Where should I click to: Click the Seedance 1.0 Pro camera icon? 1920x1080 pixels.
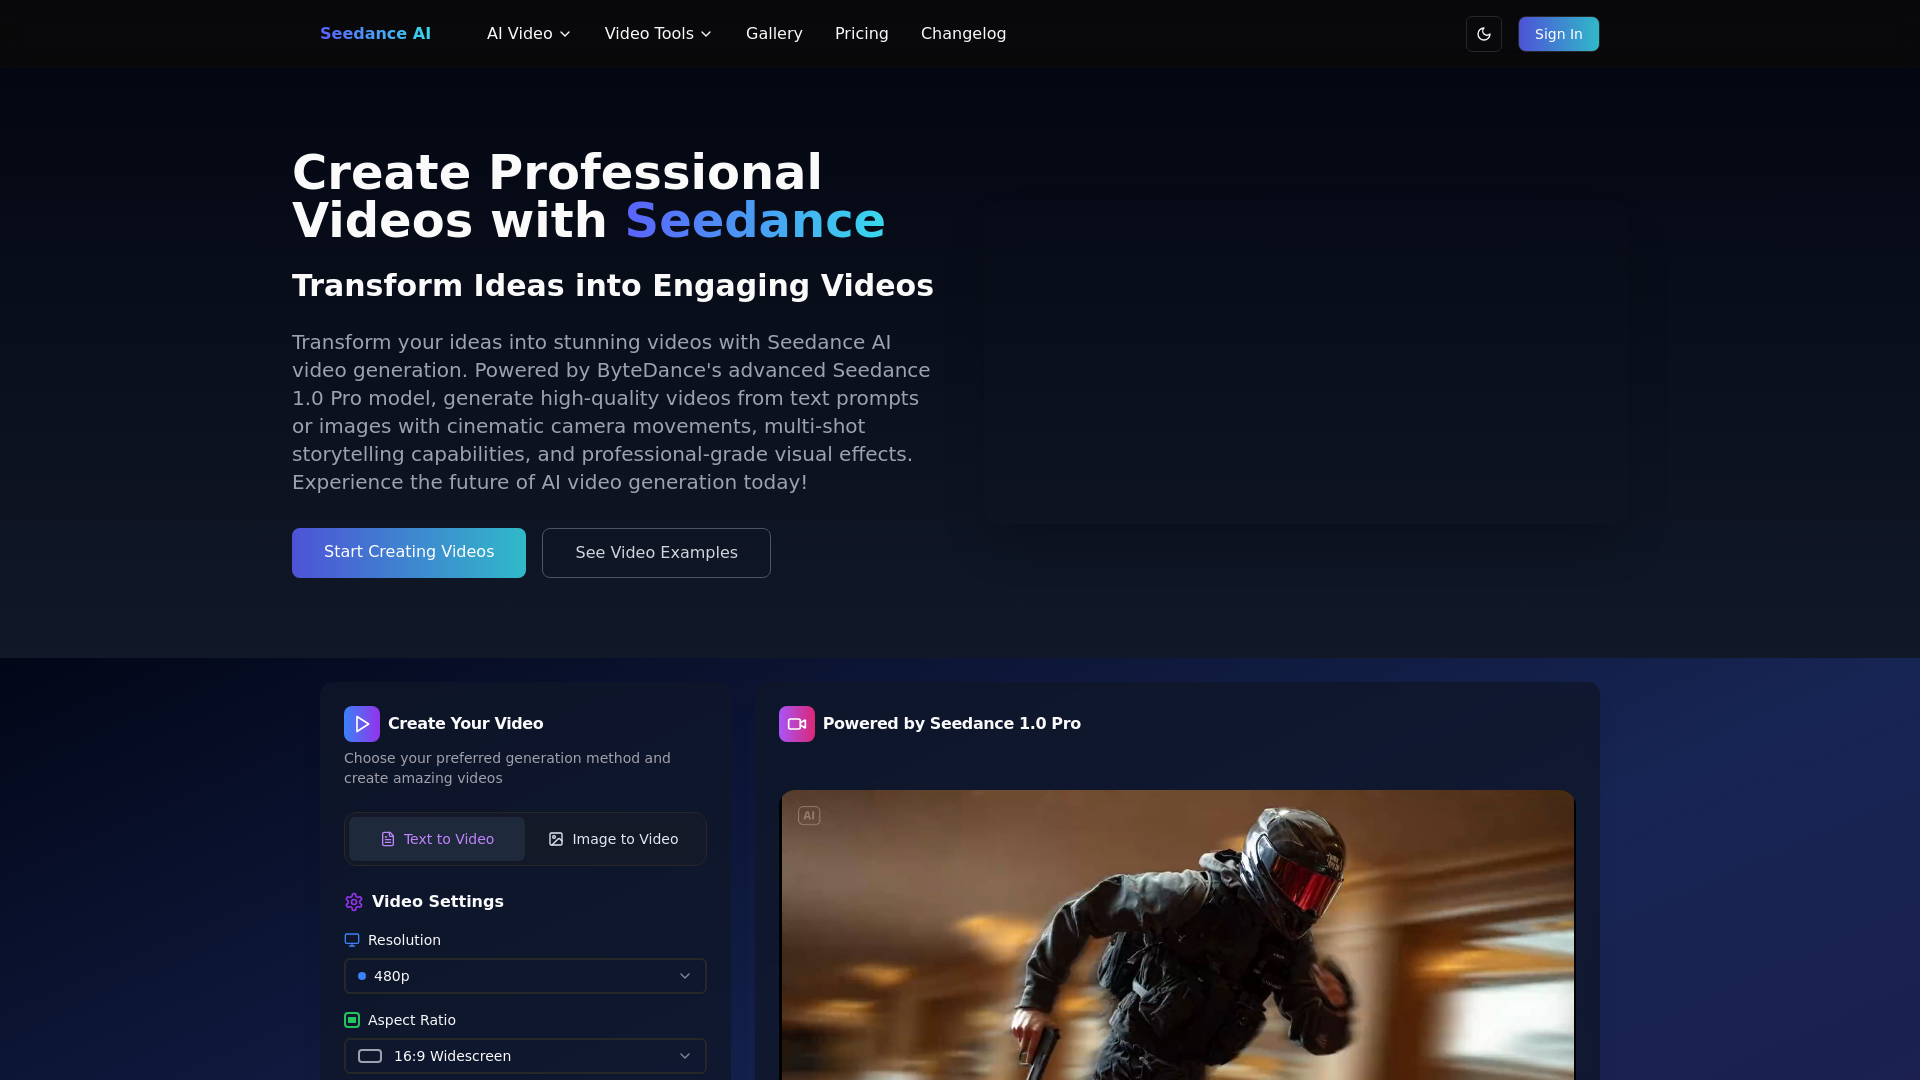point(797,724)
